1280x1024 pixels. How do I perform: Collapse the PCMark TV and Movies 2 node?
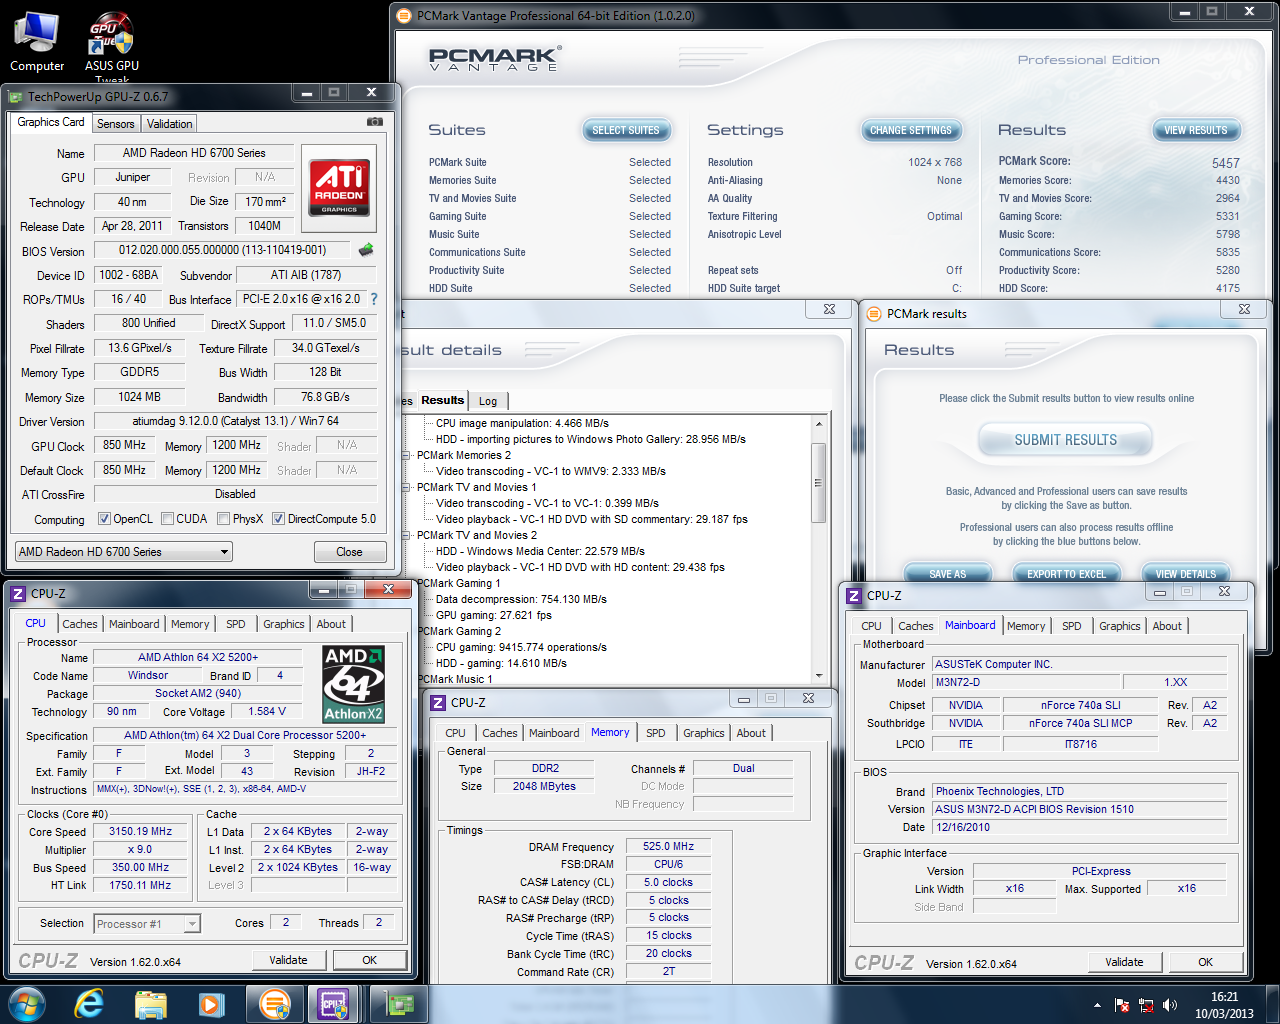[x=407, y=535]
